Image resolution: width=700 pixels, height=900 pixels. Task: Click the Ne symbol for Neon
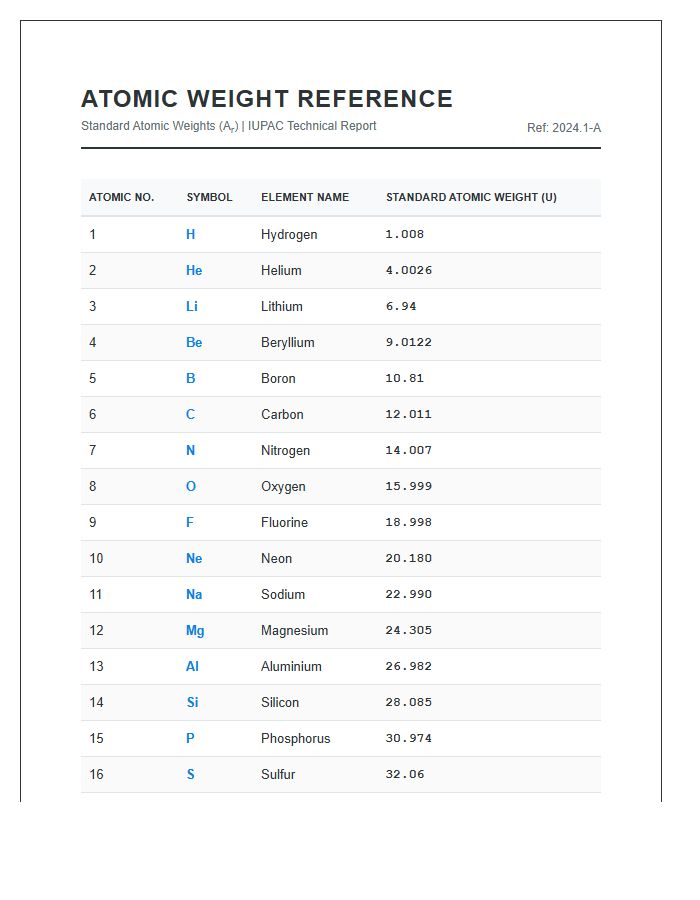(194, 558)
